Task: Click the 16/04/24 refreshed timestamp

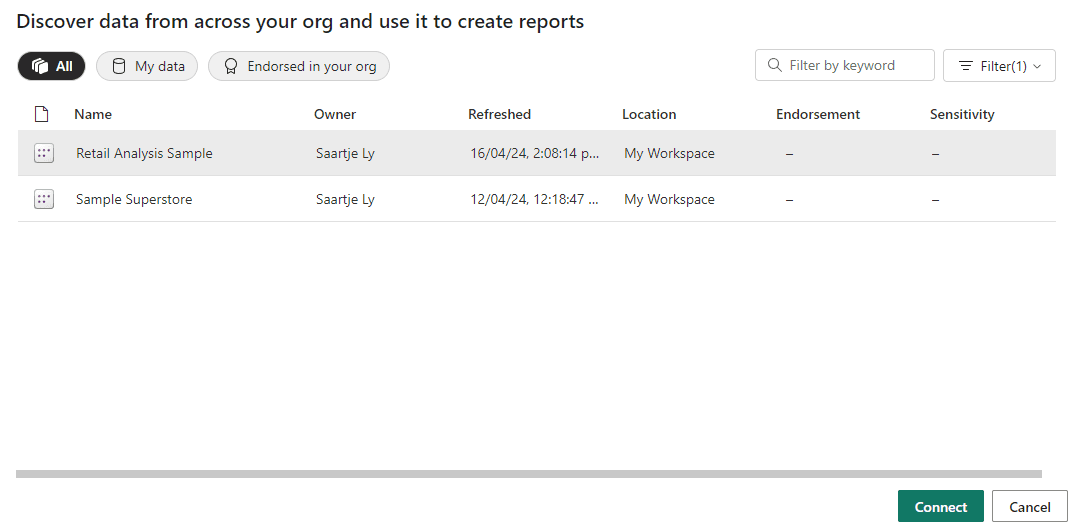Action: pos(534,153)
